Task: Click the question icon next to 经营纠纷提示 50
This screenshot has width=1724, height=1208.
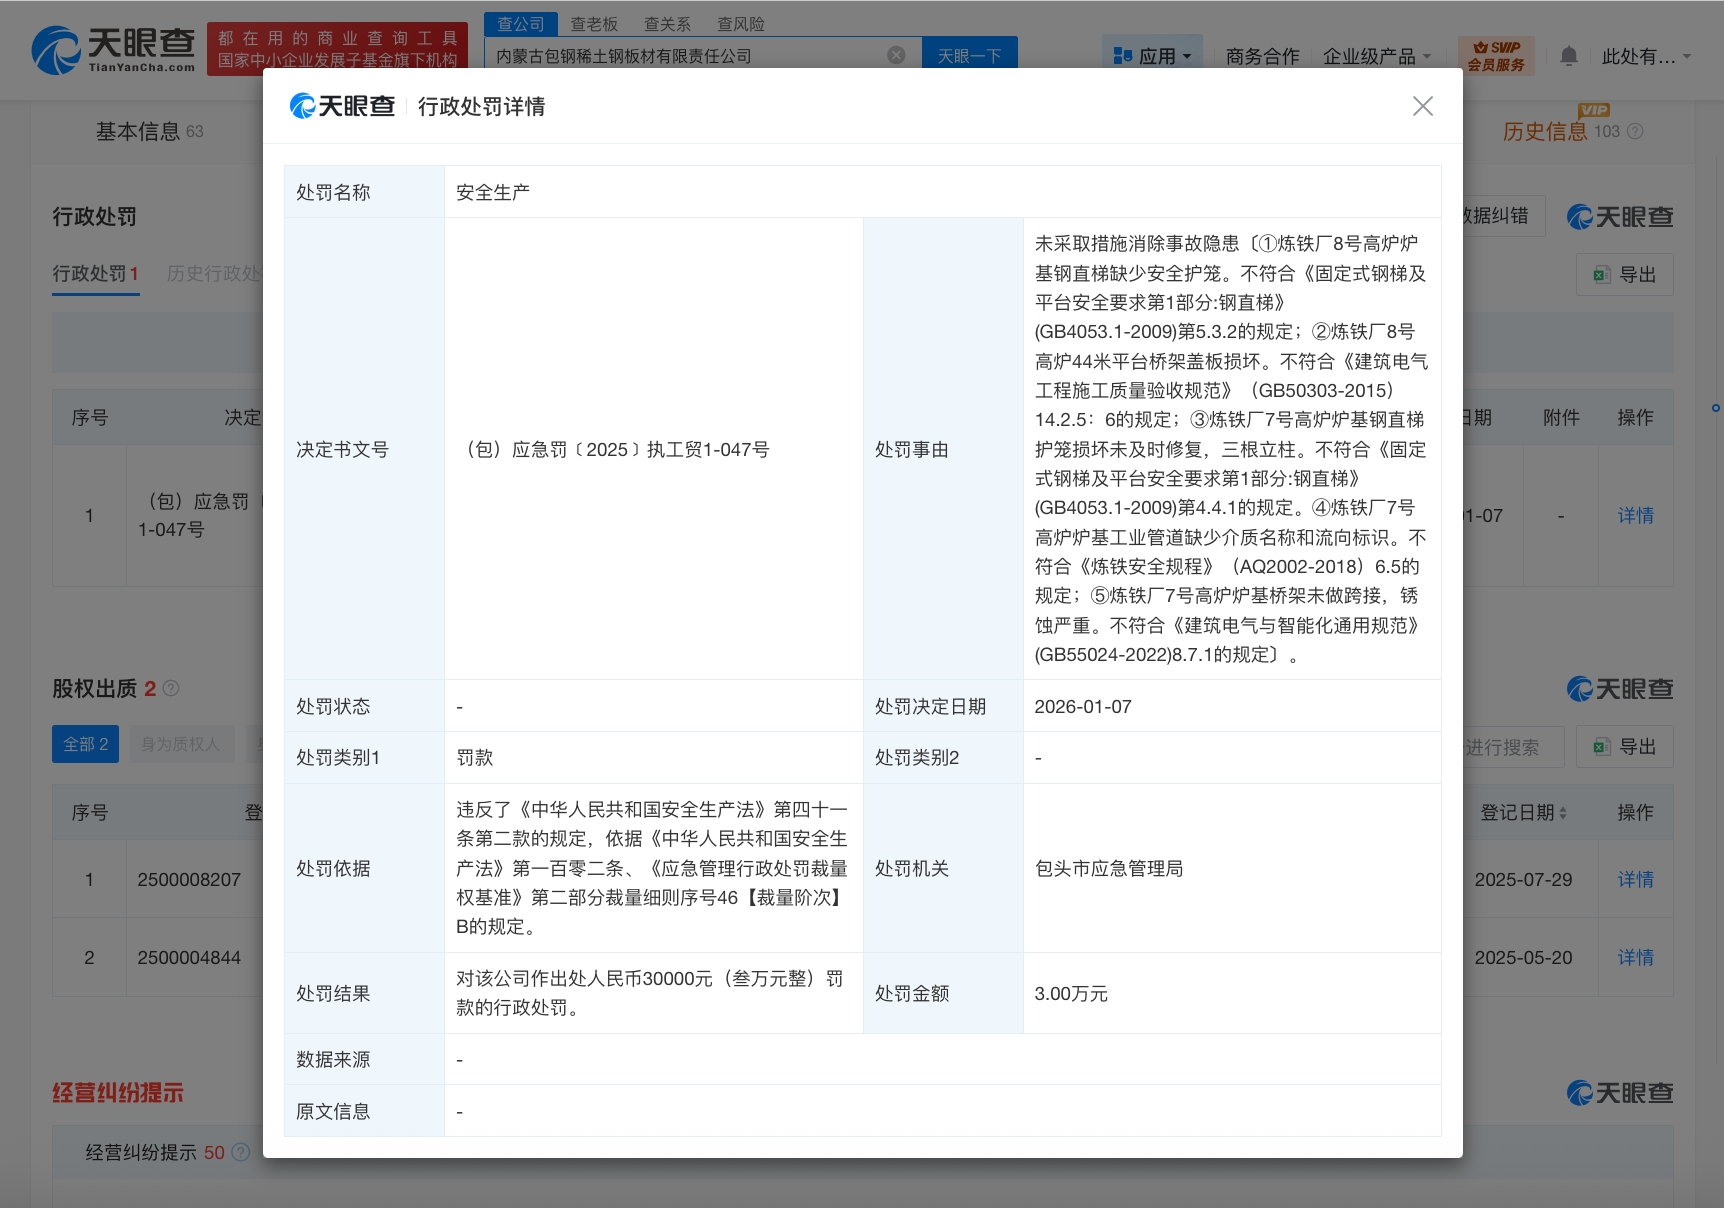Action: point(239,1152)
